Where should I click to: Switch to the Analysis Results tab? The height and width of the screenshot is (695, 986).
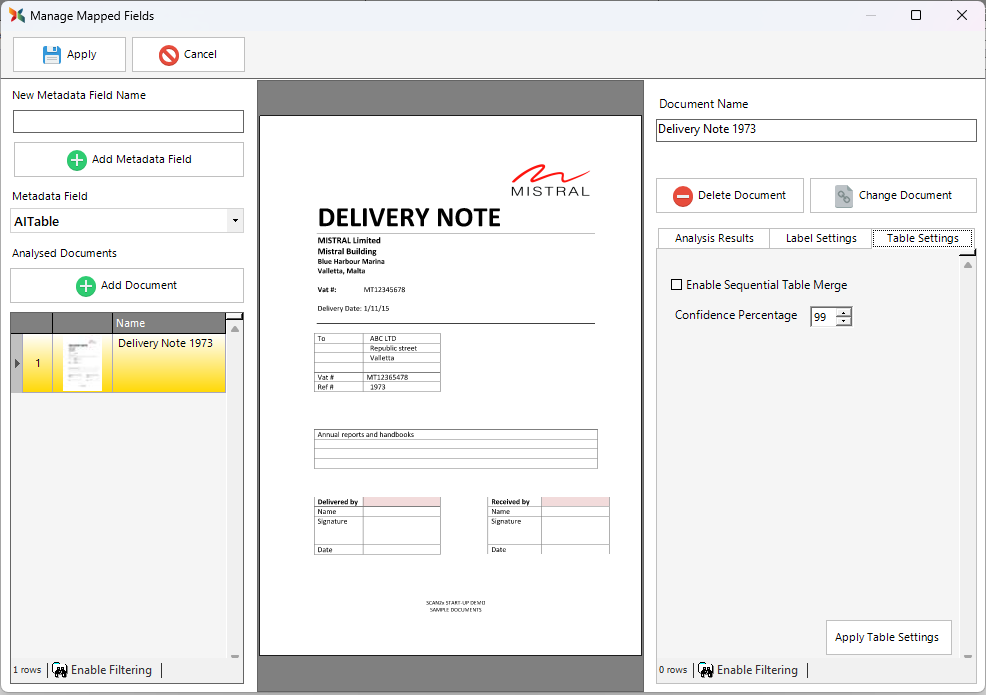point(713,238)
